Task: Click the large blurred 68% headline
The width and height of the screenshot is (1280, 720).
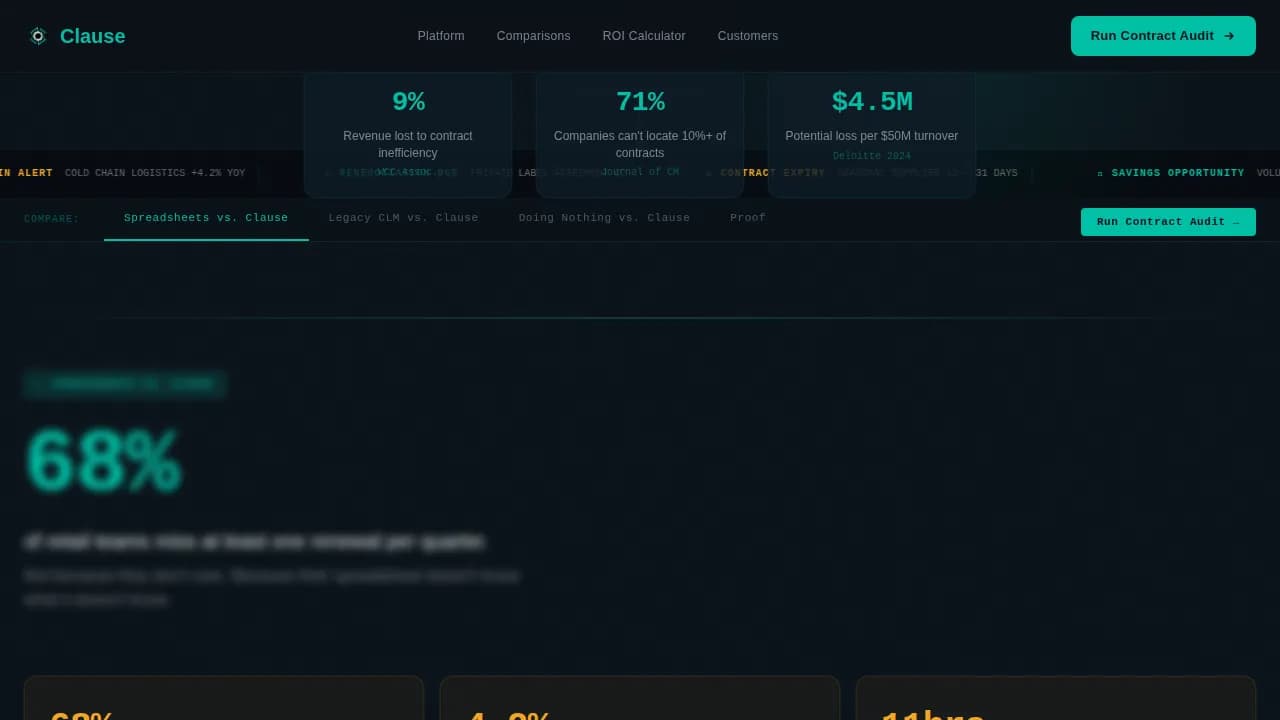Action: coord(102,463)
